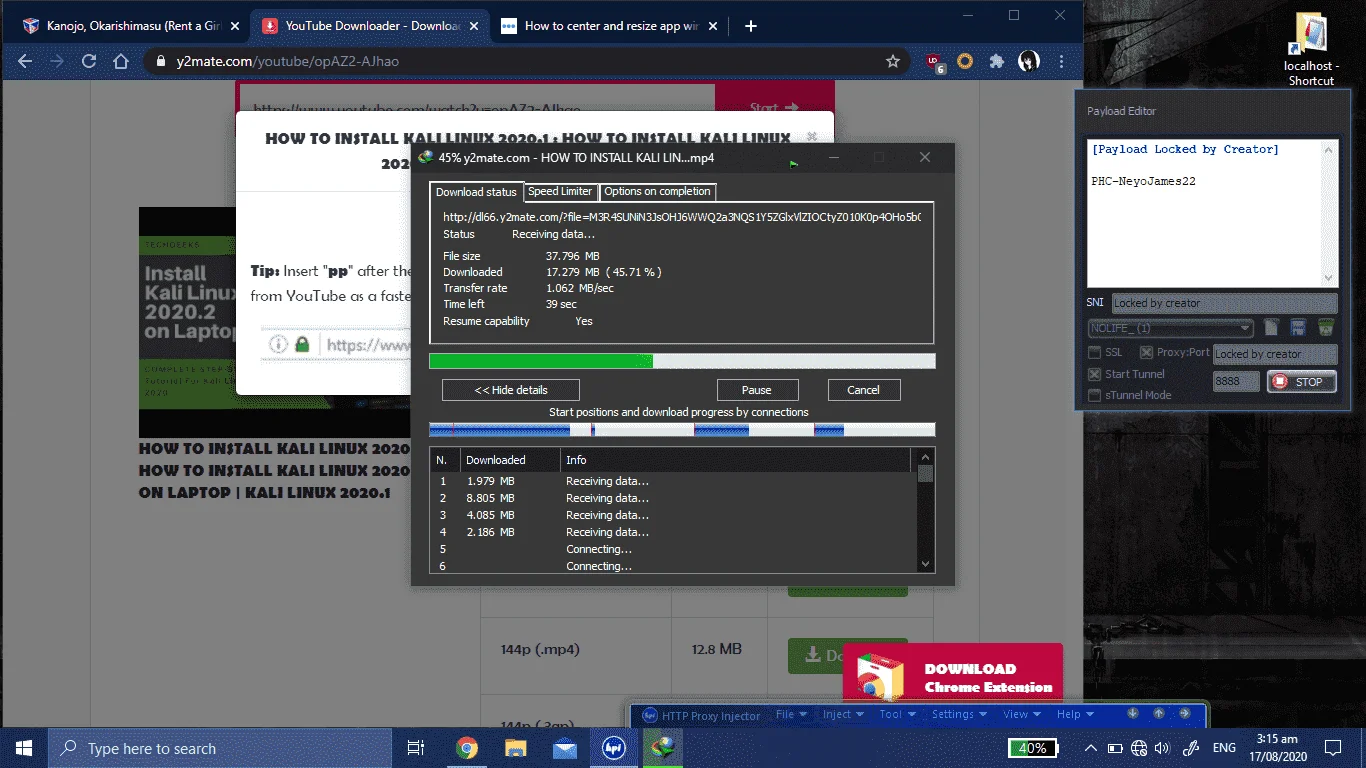1366x768 pixels.
Task: Go back in the Chrome browser
Action: [25, 61]
